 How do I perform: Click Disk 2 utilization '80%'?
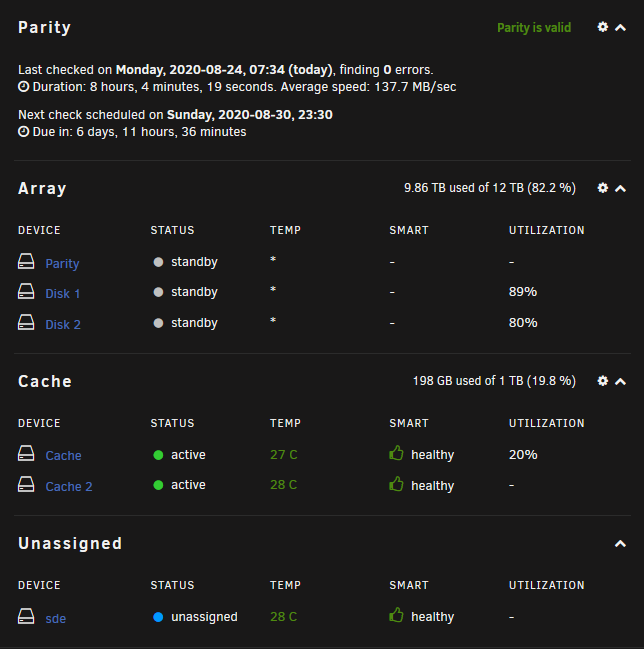click(523, 323)
